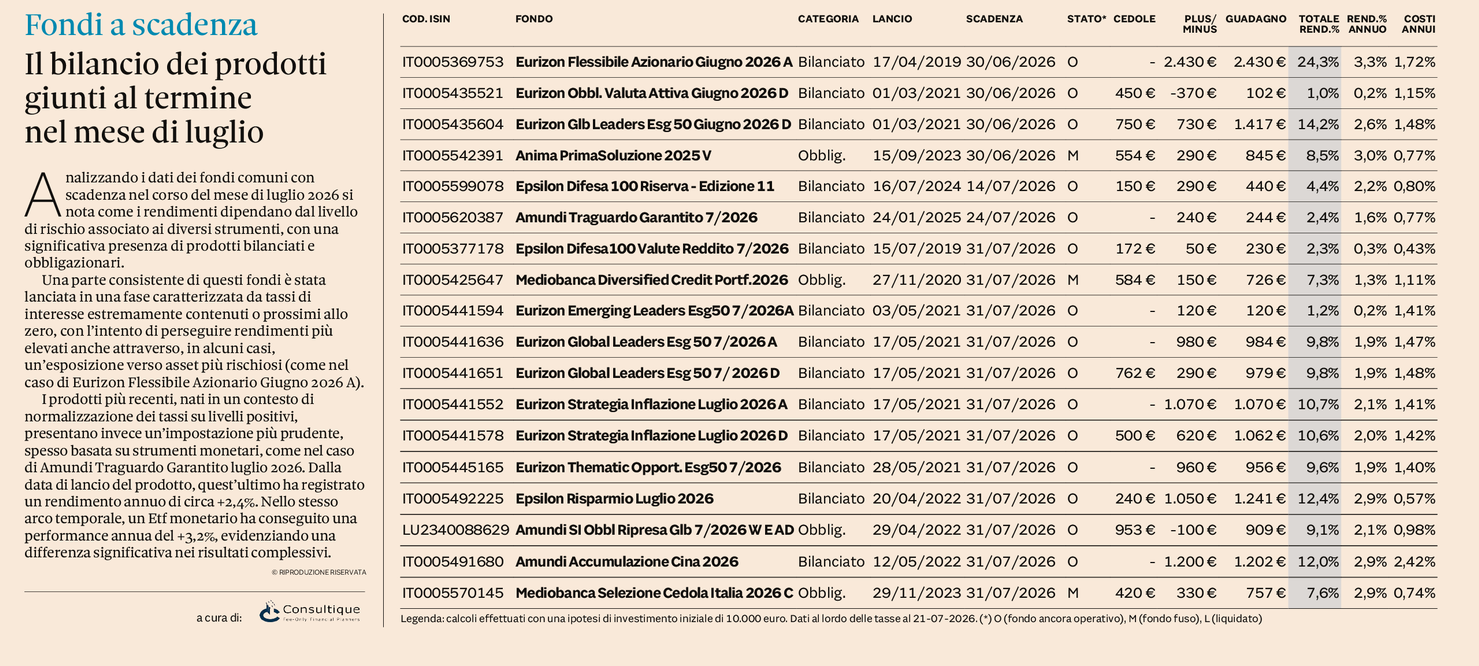The image size is (1479, 666).
Task: Select ISIN code LU2340088629
Action: point(456,529)
